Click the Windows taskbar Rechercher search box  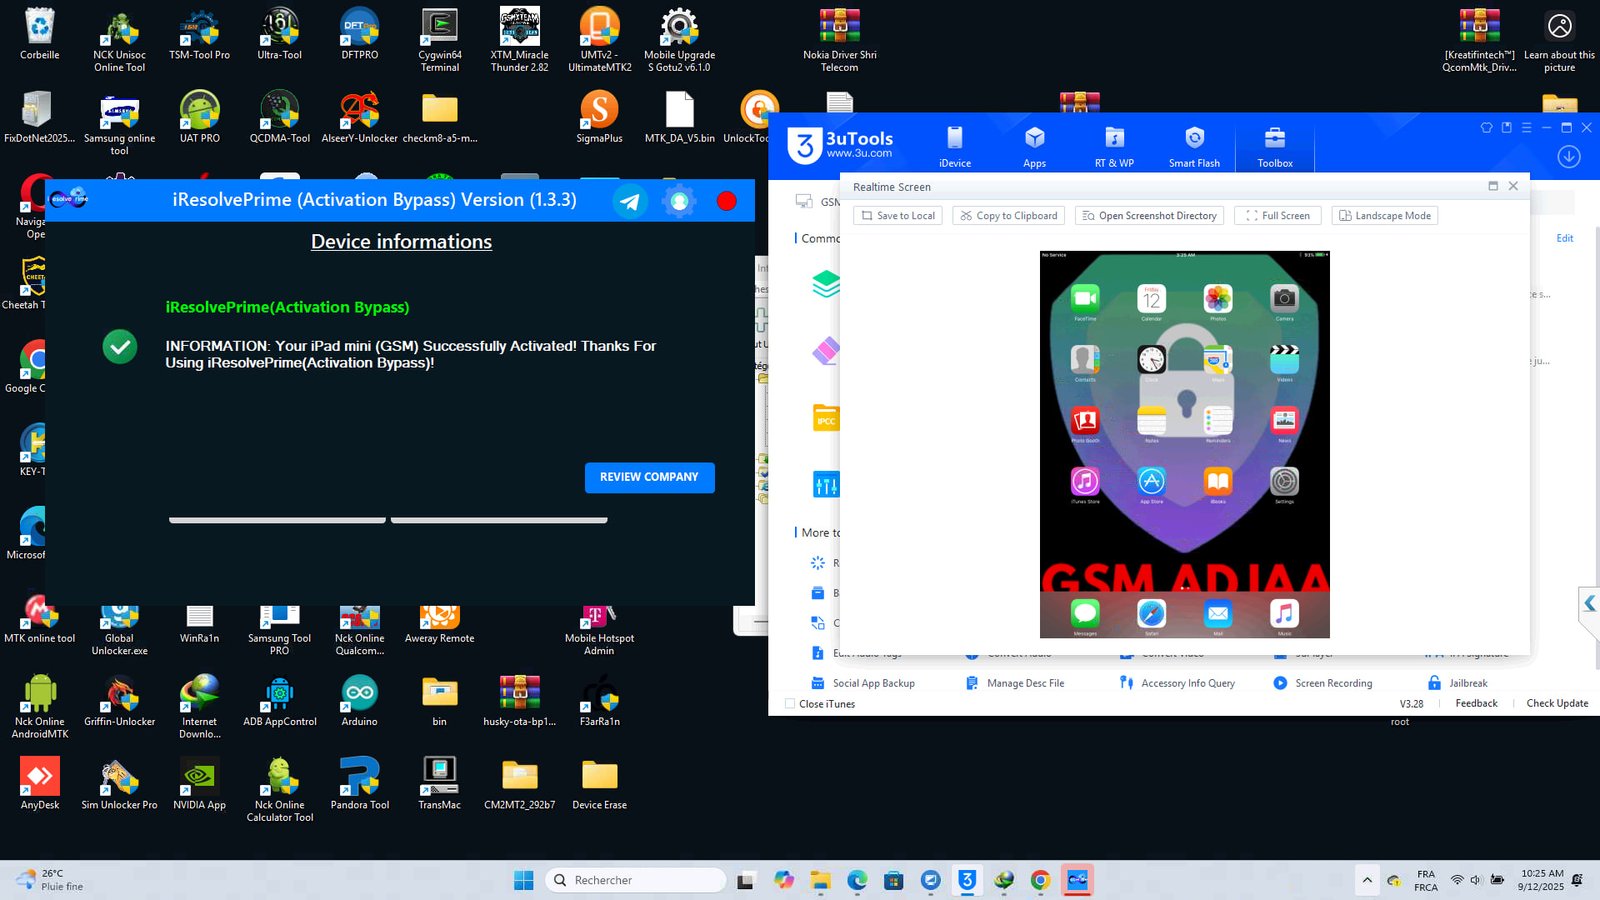tap(636, 880)
